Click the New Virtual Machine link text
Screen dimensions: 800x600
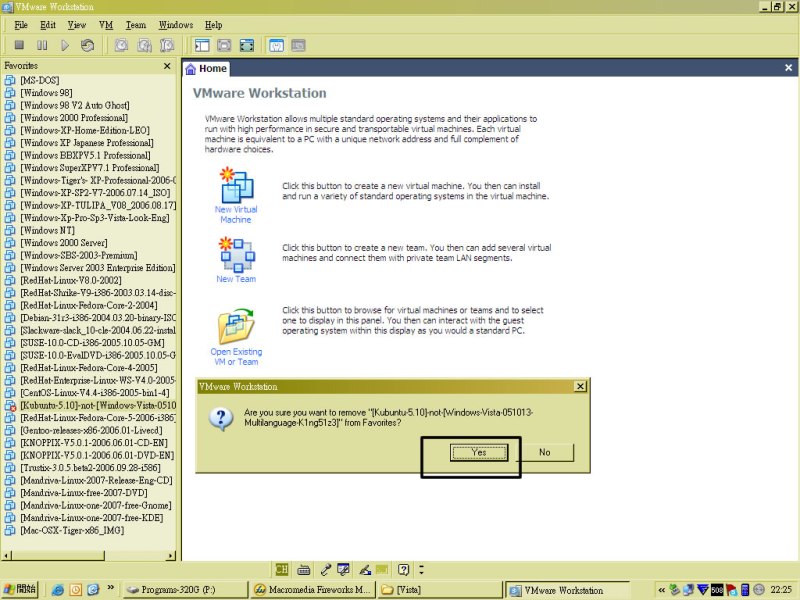coord(236,214)
